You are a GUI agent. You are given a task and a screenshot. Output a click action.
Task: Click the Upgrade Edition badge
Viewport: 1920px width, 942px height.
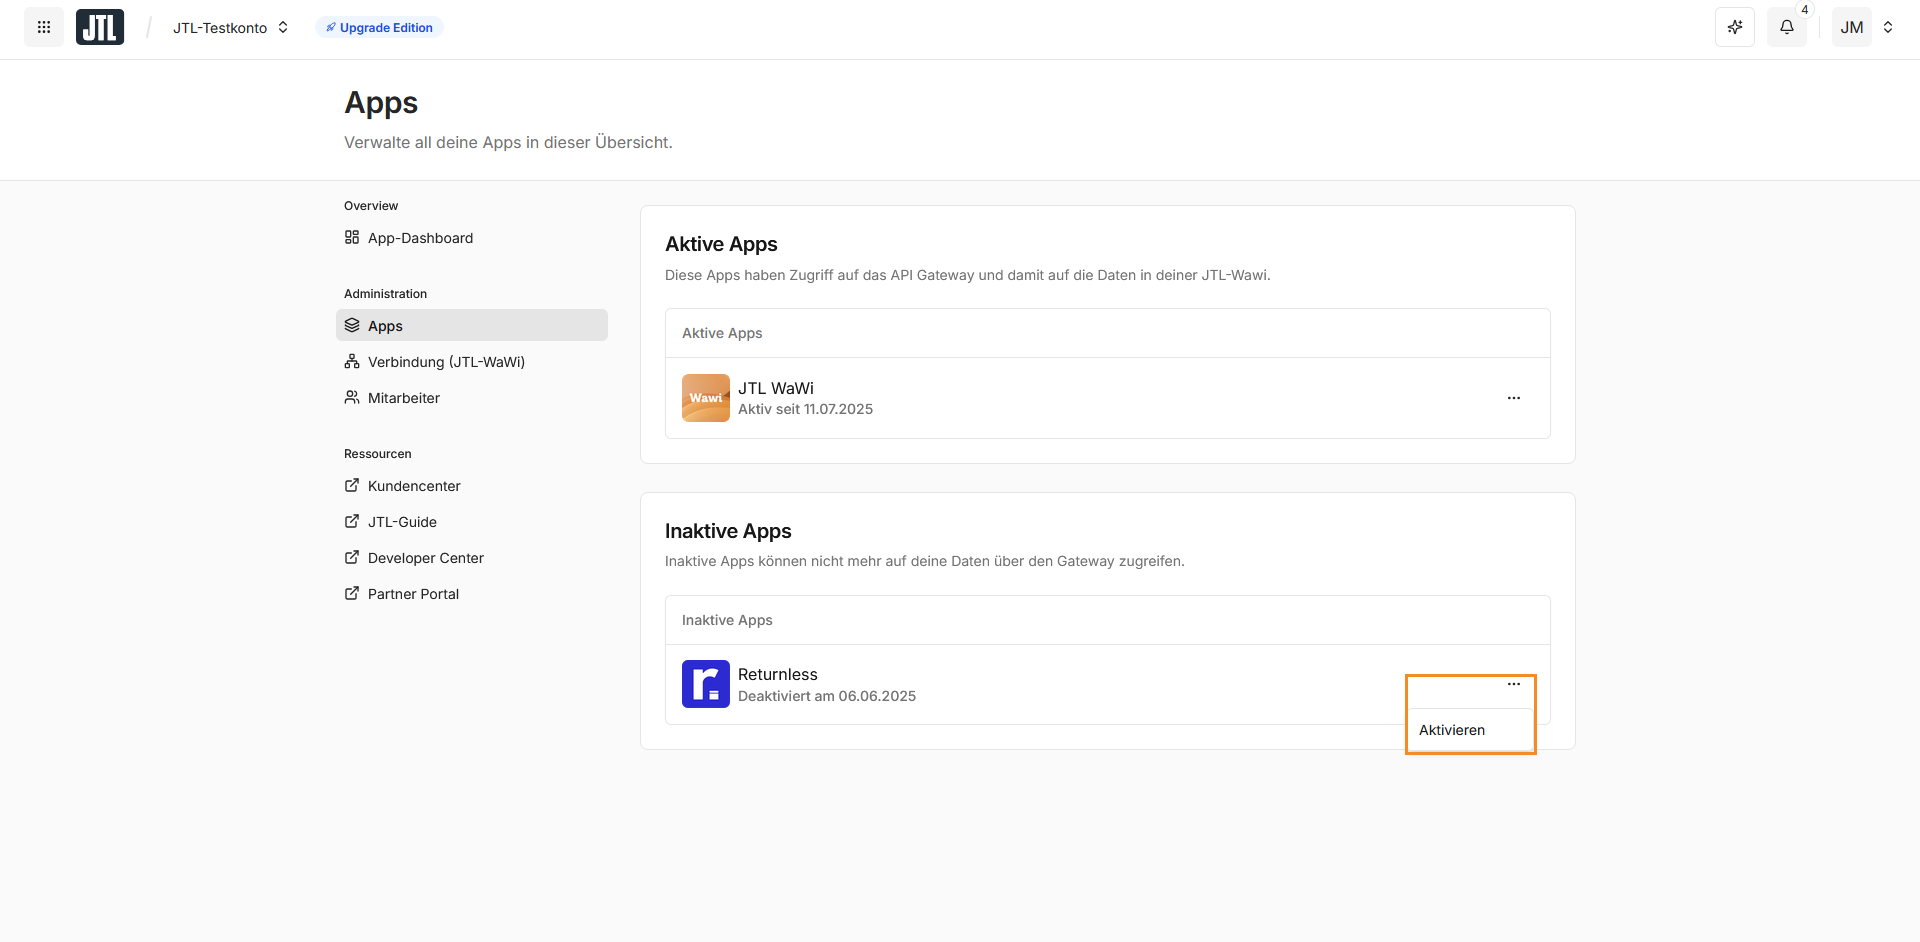(x=379, y=27)
